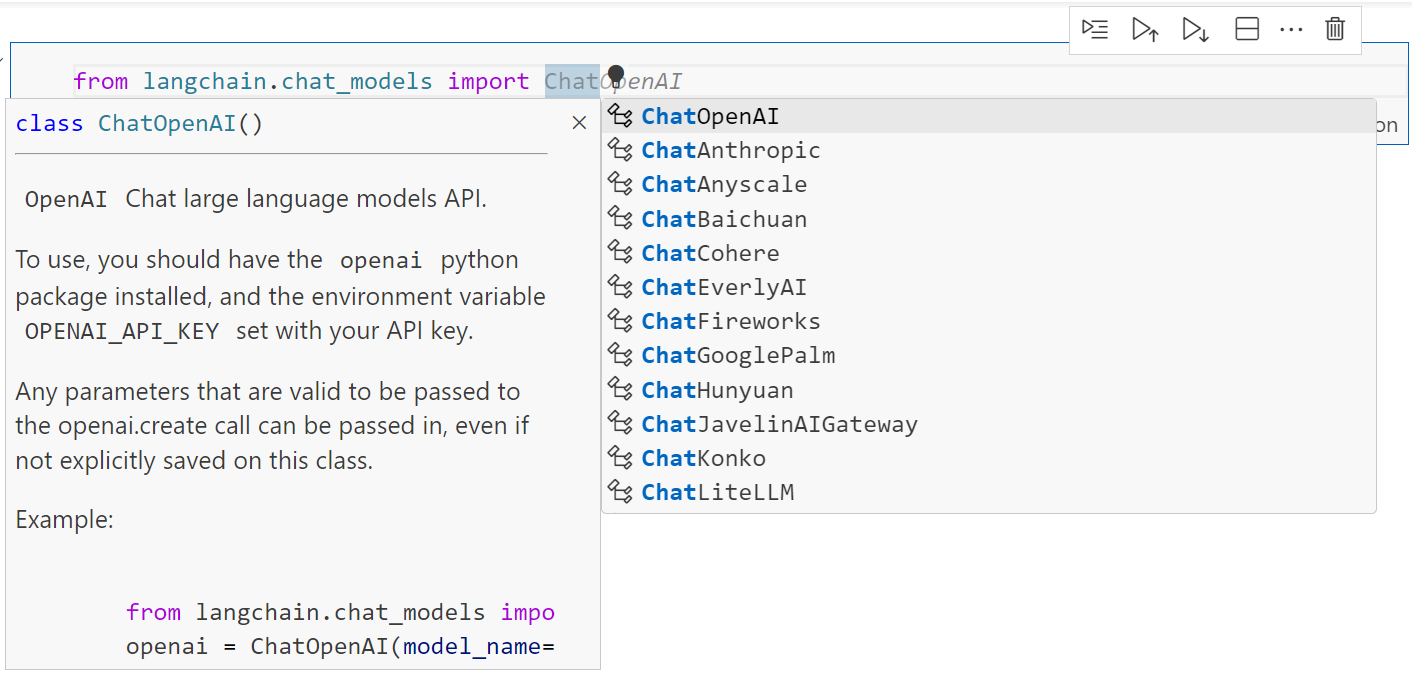Viewport: 1412px width, 674px height.
Task: Click class icon beside ChatFireworks
Action: (x=621, y=321)
